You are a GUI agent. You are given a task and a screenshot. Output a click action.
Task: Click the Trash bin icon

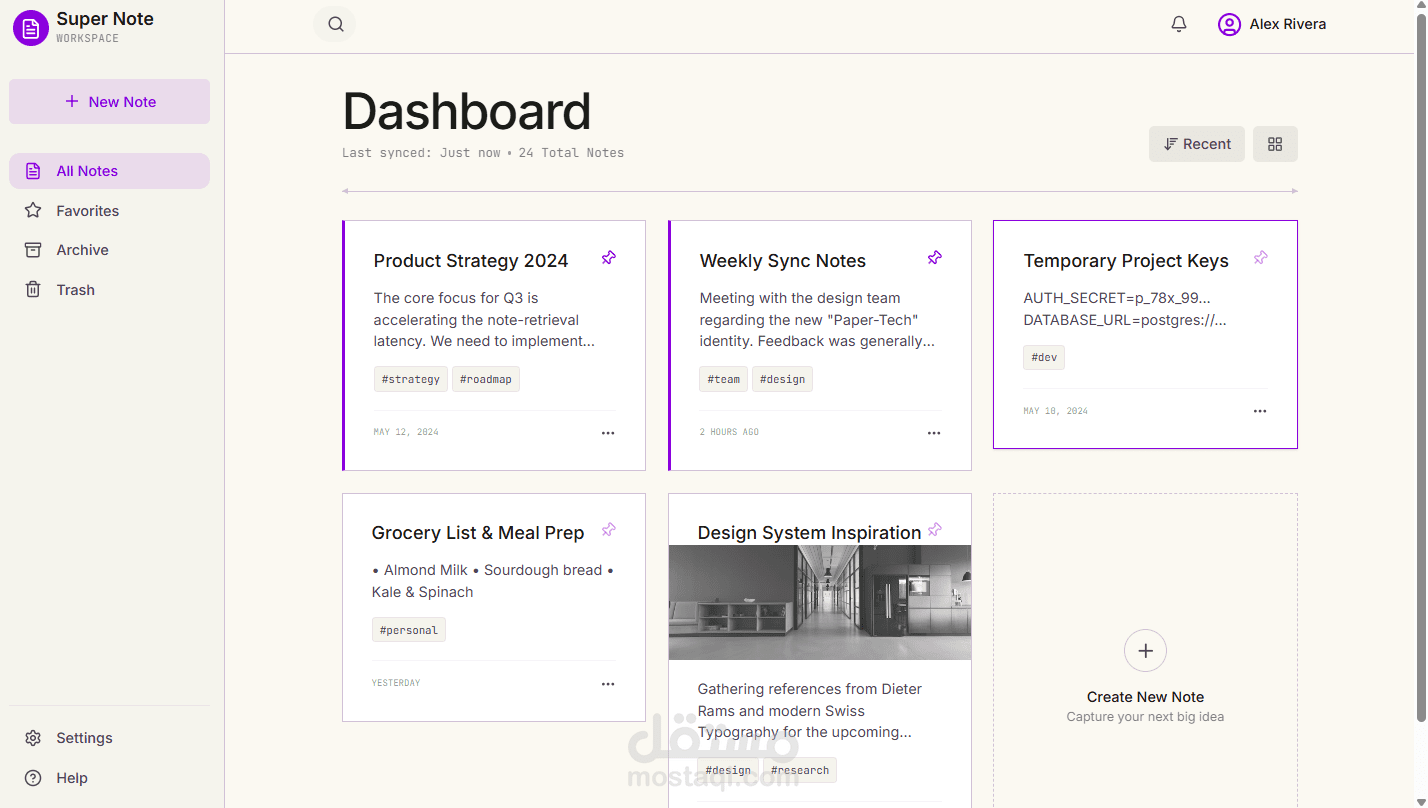[x=33, y=290]
